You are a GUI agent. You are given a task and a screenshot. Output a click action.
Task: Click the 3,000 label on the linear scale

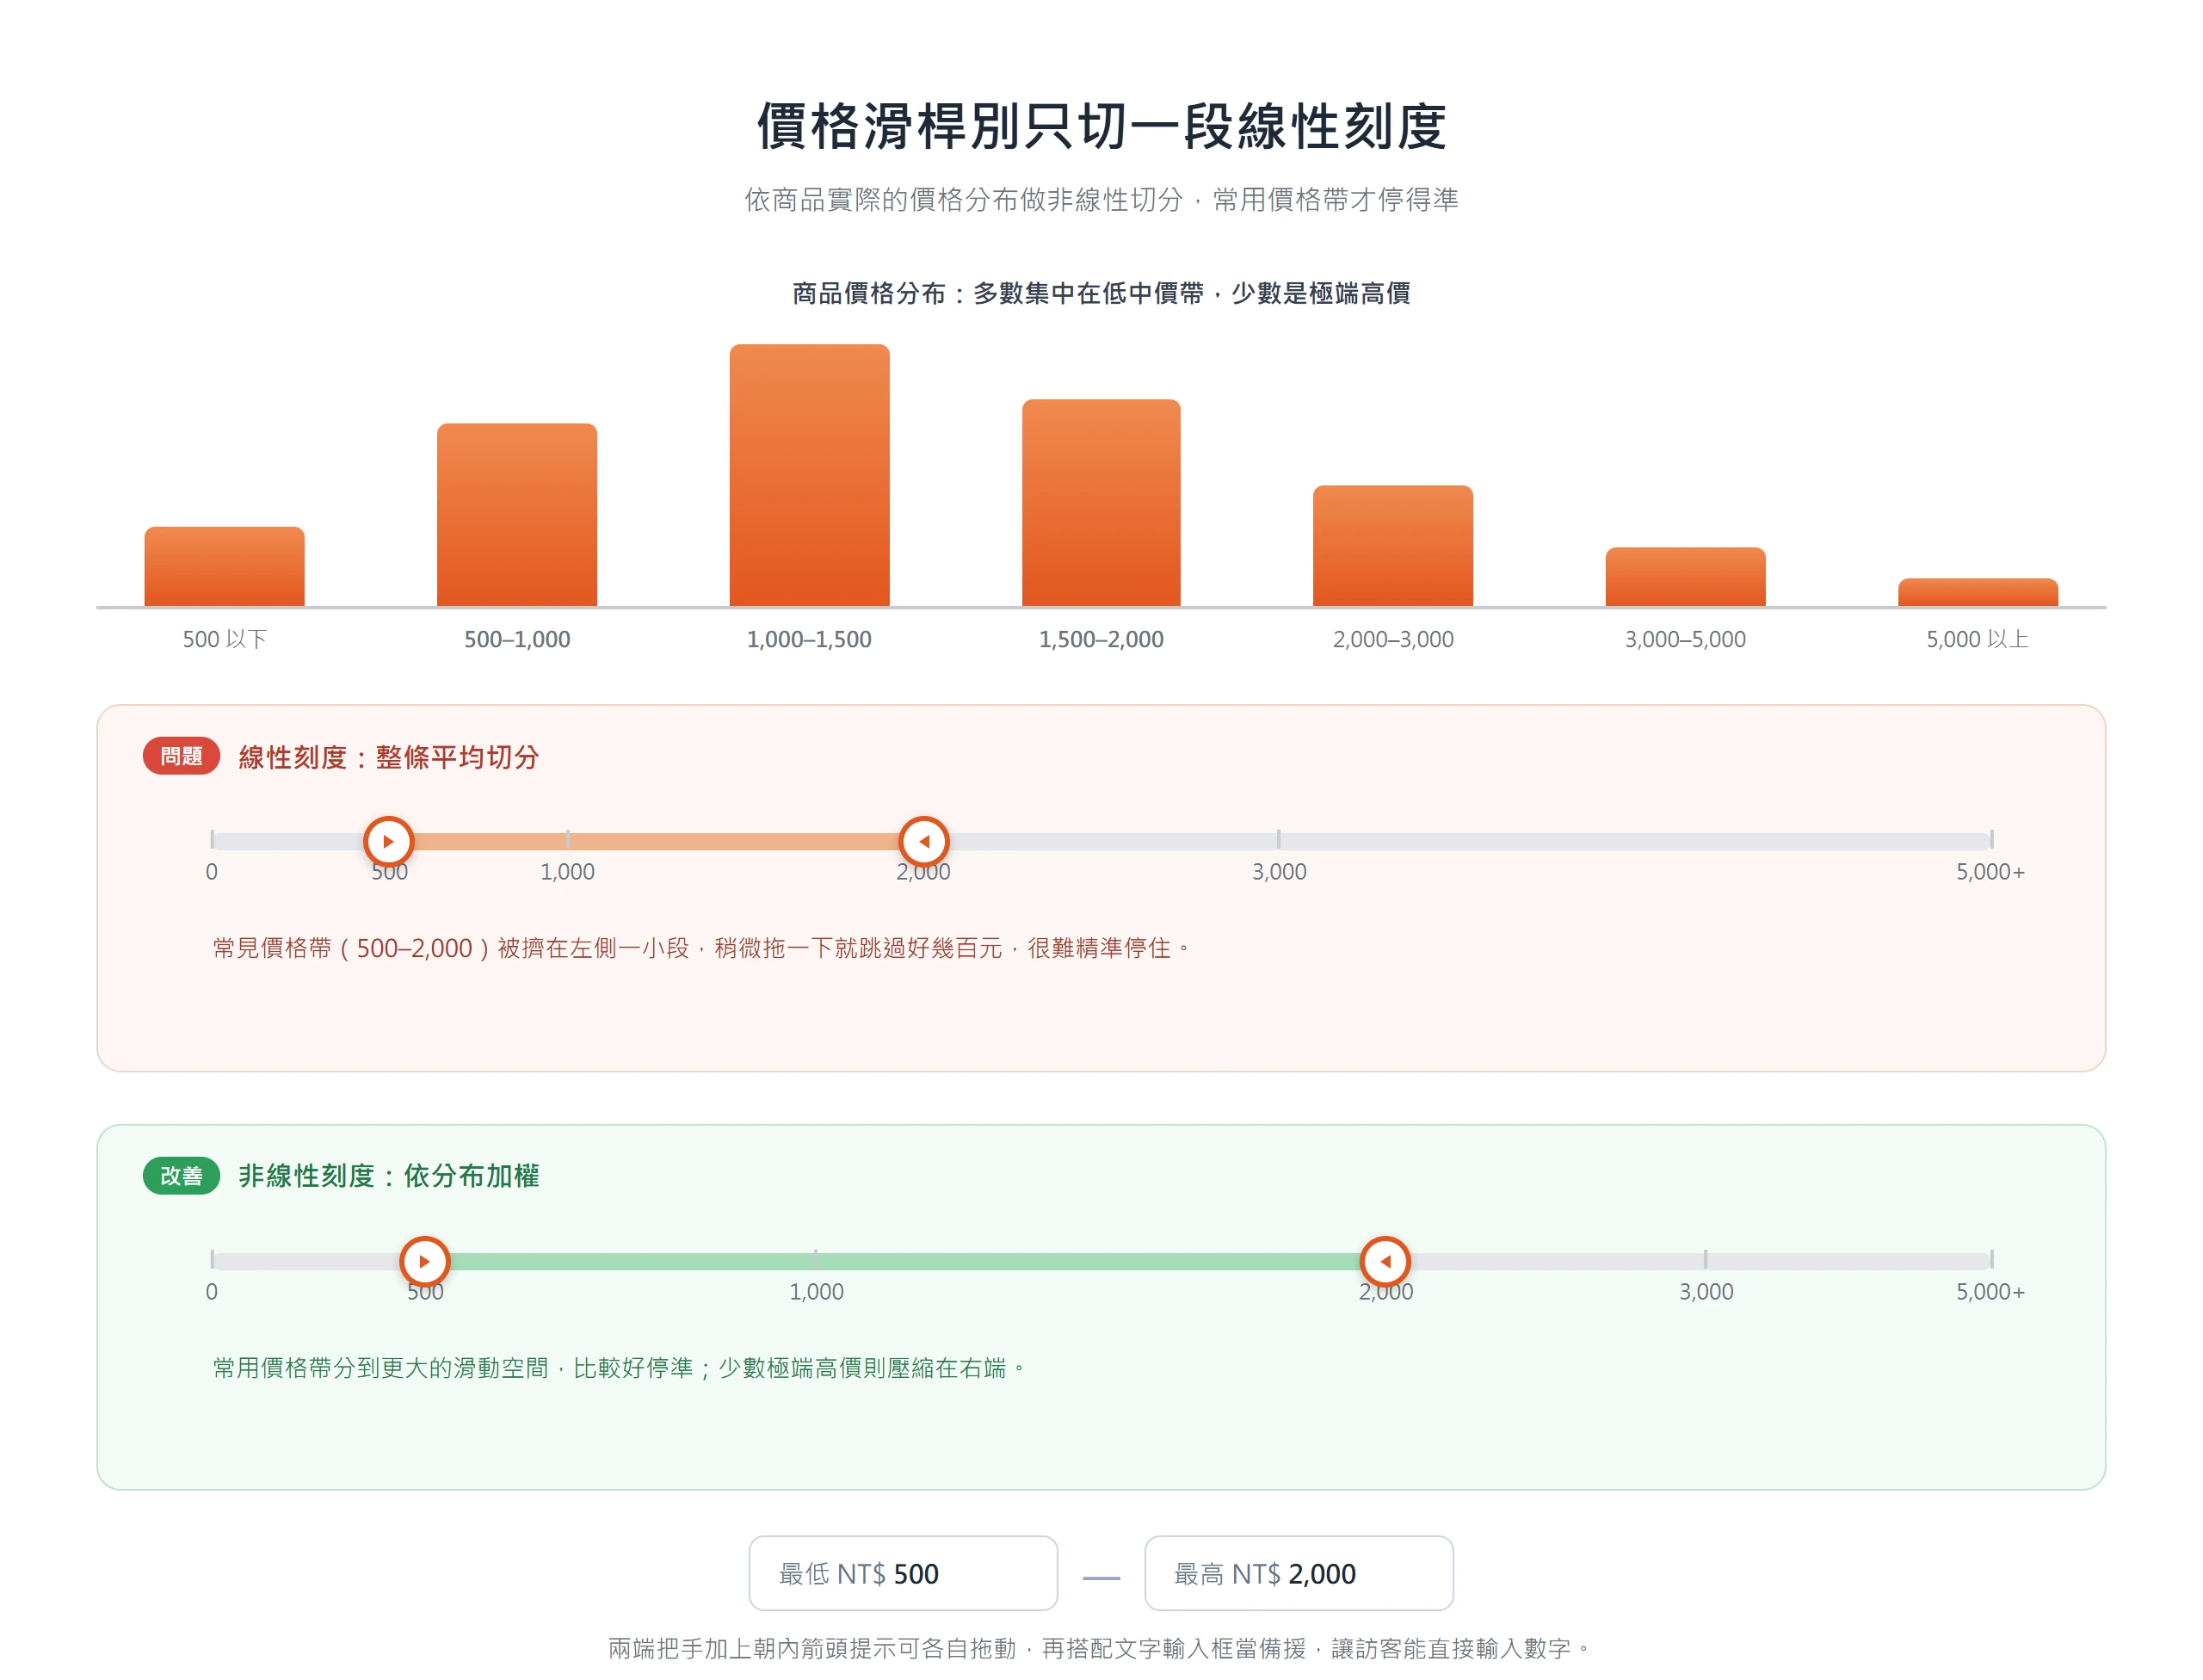coord(1279,872)
